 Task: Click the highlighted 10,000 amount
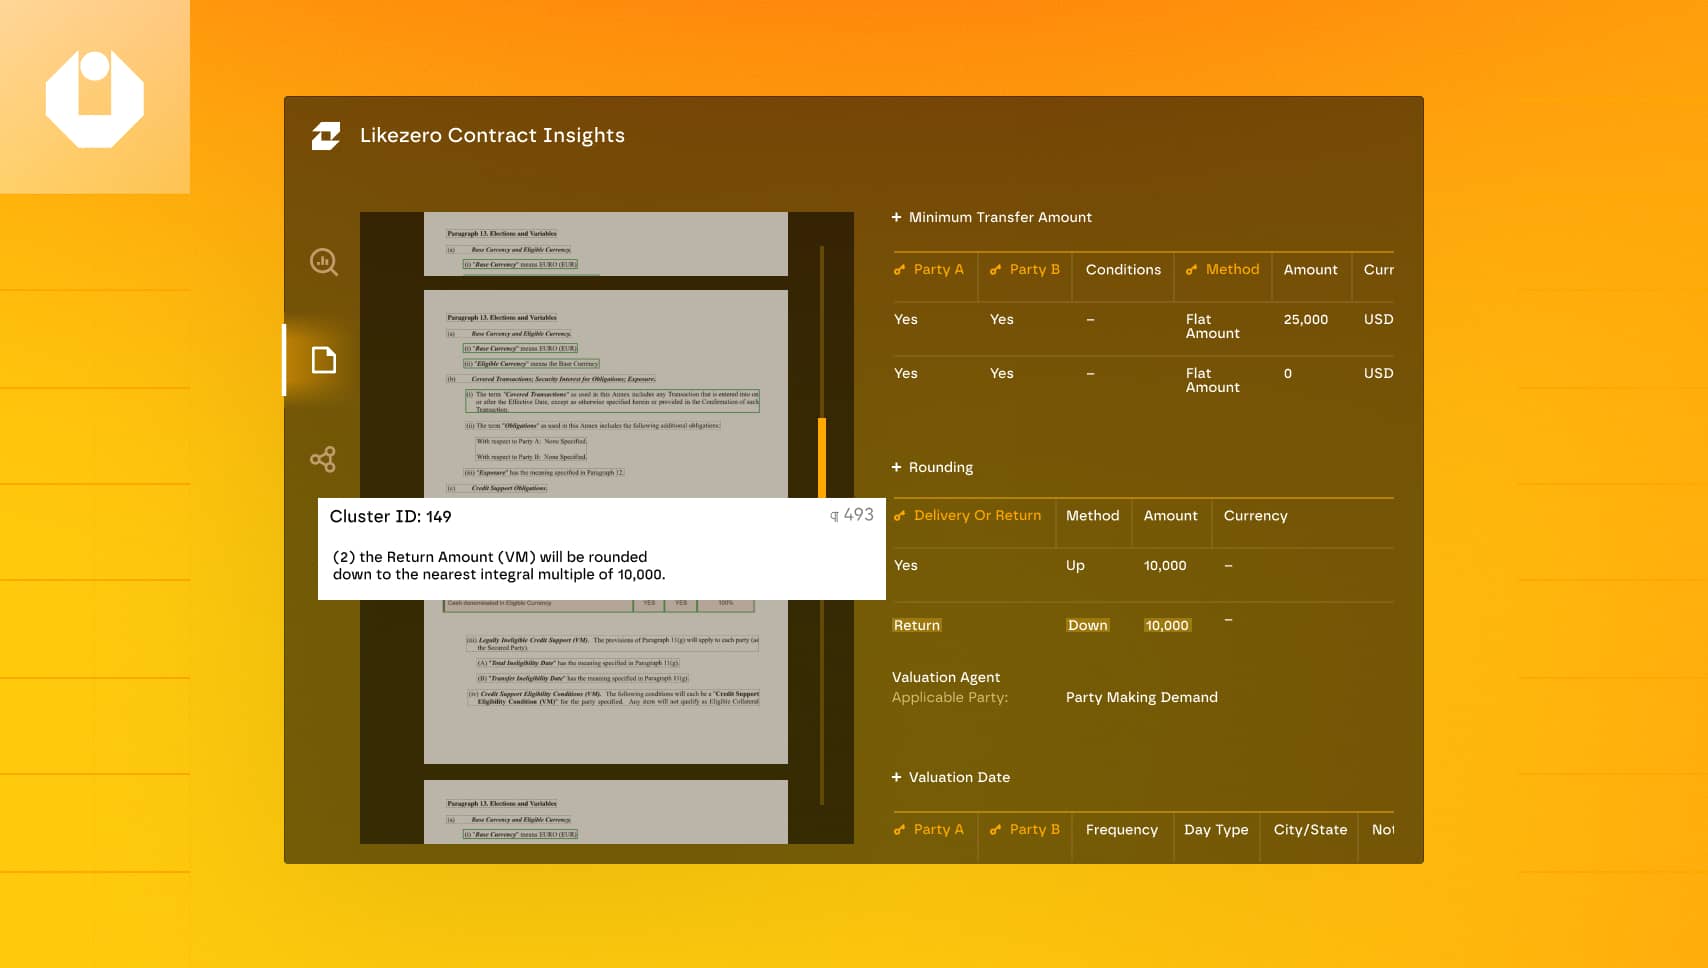point(1167,626)
